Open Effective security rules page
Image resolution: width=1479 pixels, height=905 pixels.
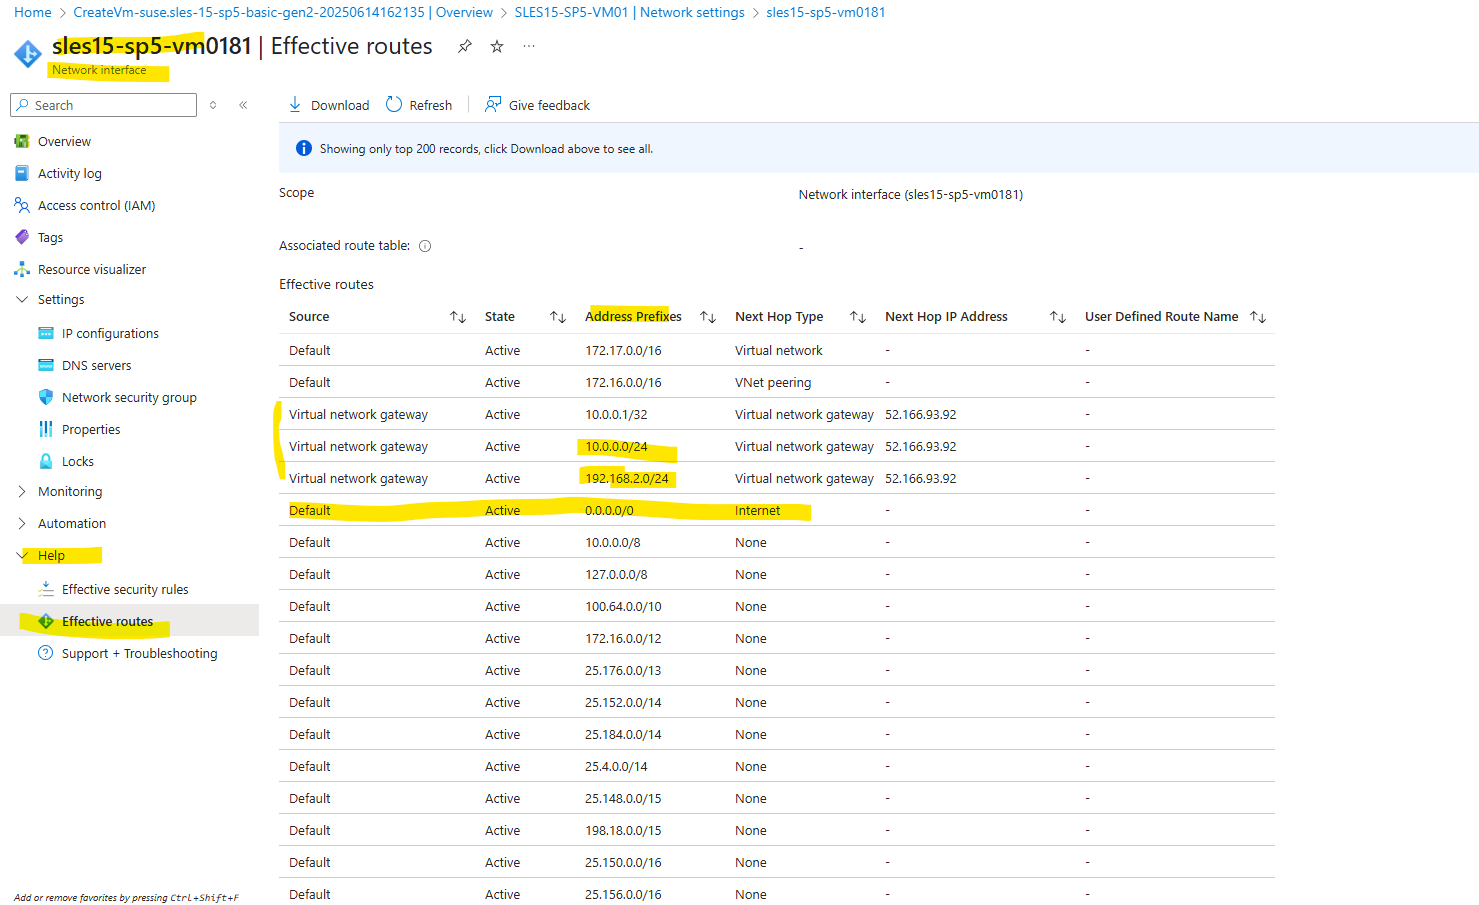[125, 589]
